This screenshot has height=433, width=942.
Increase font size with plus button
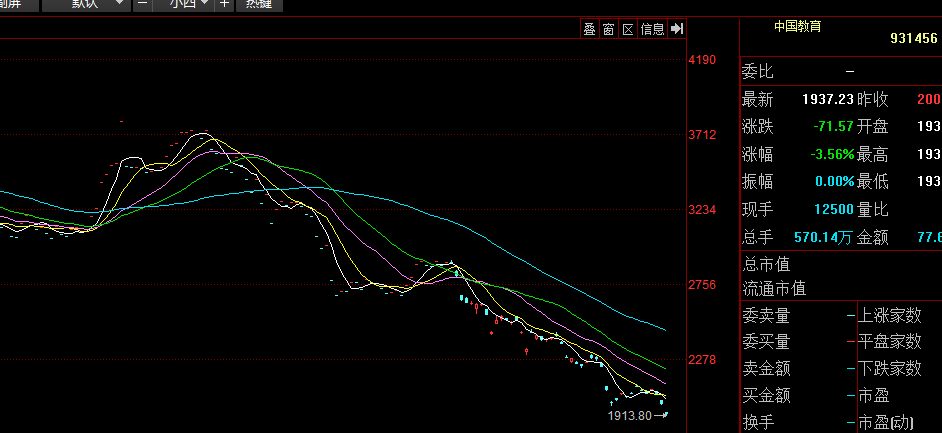point(223,4)
